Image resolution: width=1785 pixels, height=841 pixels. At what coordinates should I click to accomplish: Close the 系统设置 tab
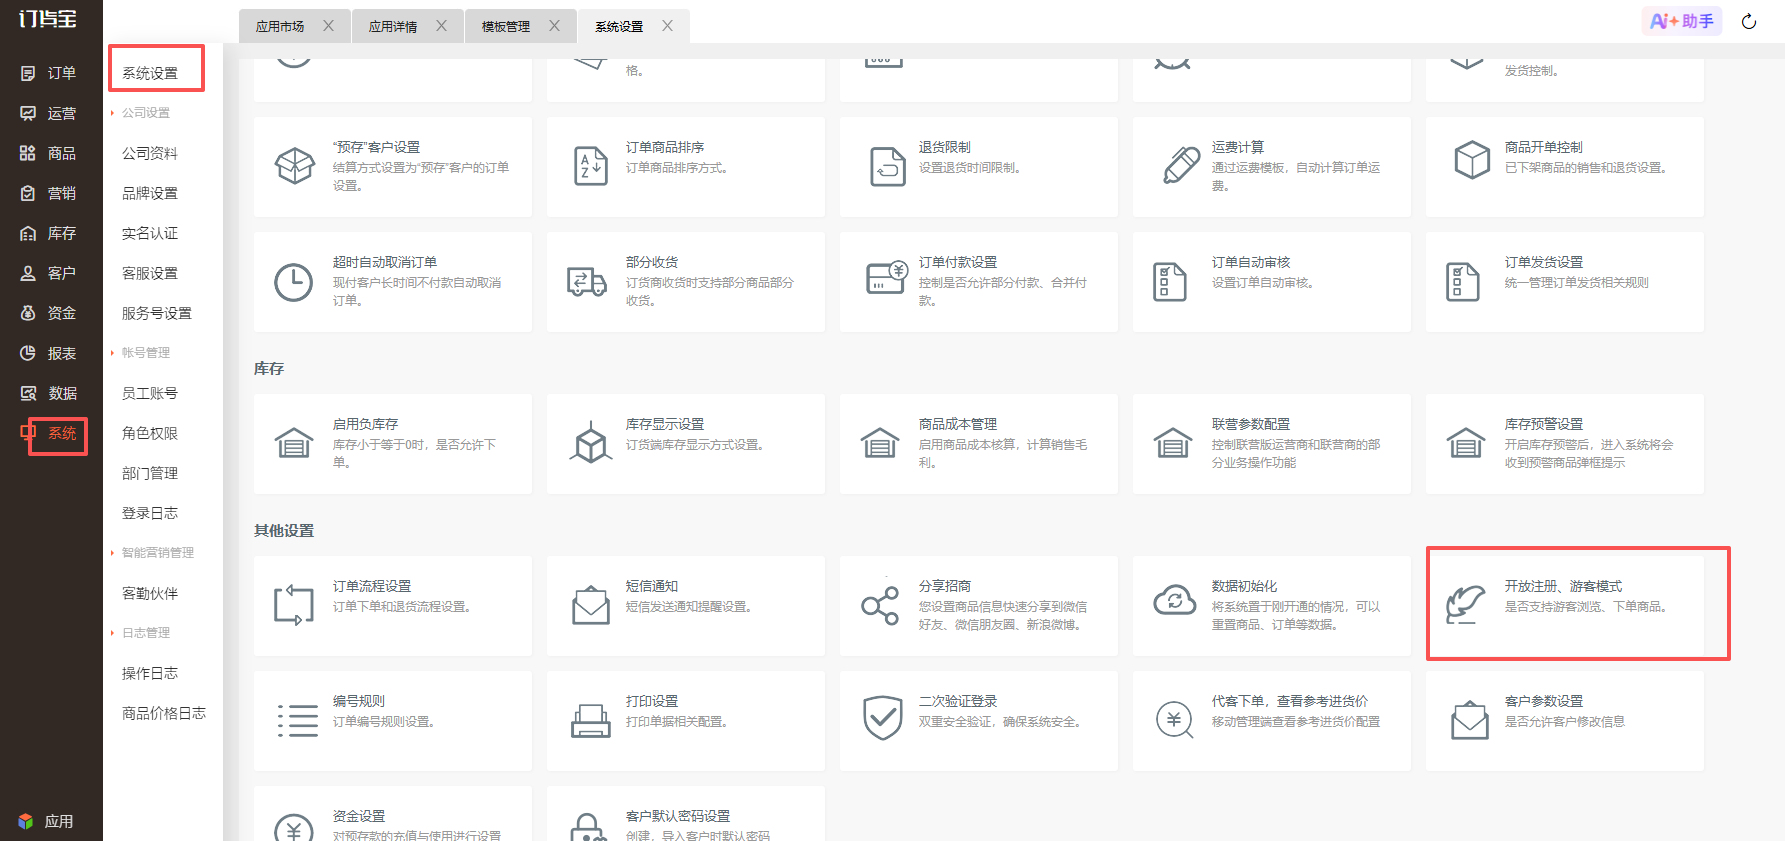point(668,26)
